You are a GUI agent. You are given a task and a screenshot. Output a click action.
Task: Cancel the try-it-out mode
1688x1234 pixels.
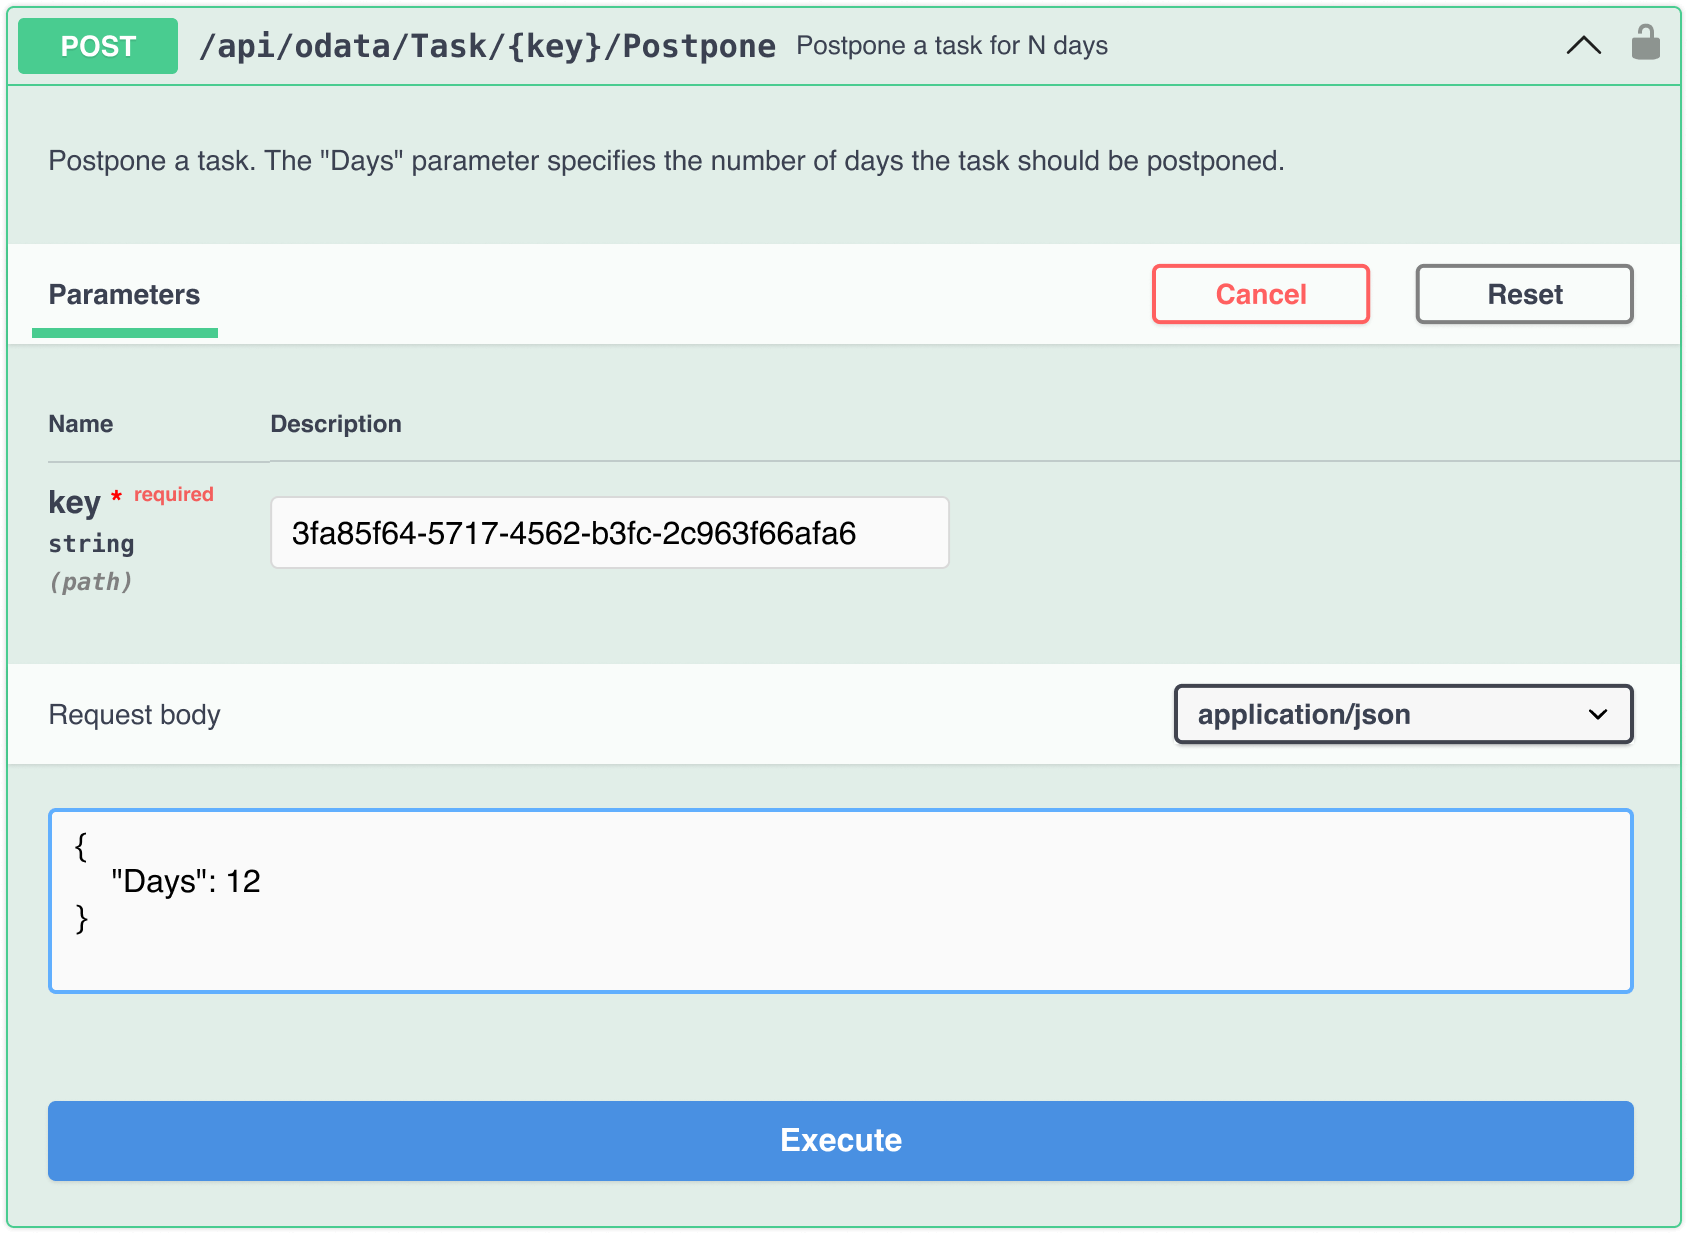[x=1260, y=294]
